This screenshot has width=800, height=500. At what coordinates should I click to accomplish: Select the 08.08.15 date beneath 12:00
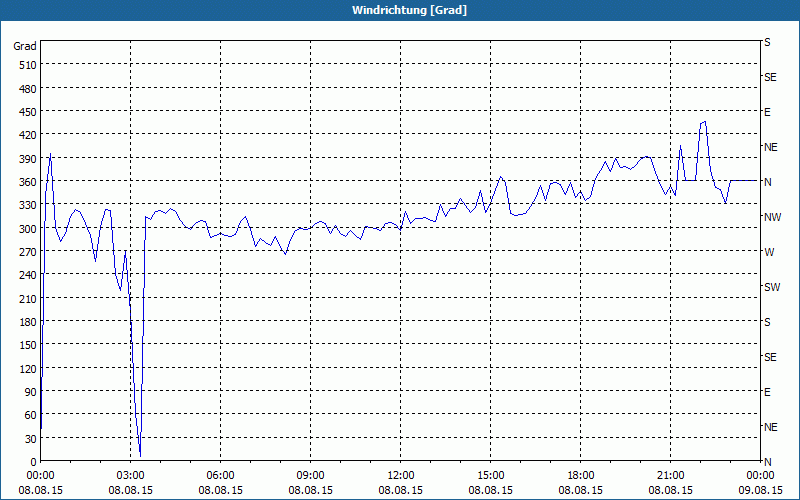pos(401,490)
